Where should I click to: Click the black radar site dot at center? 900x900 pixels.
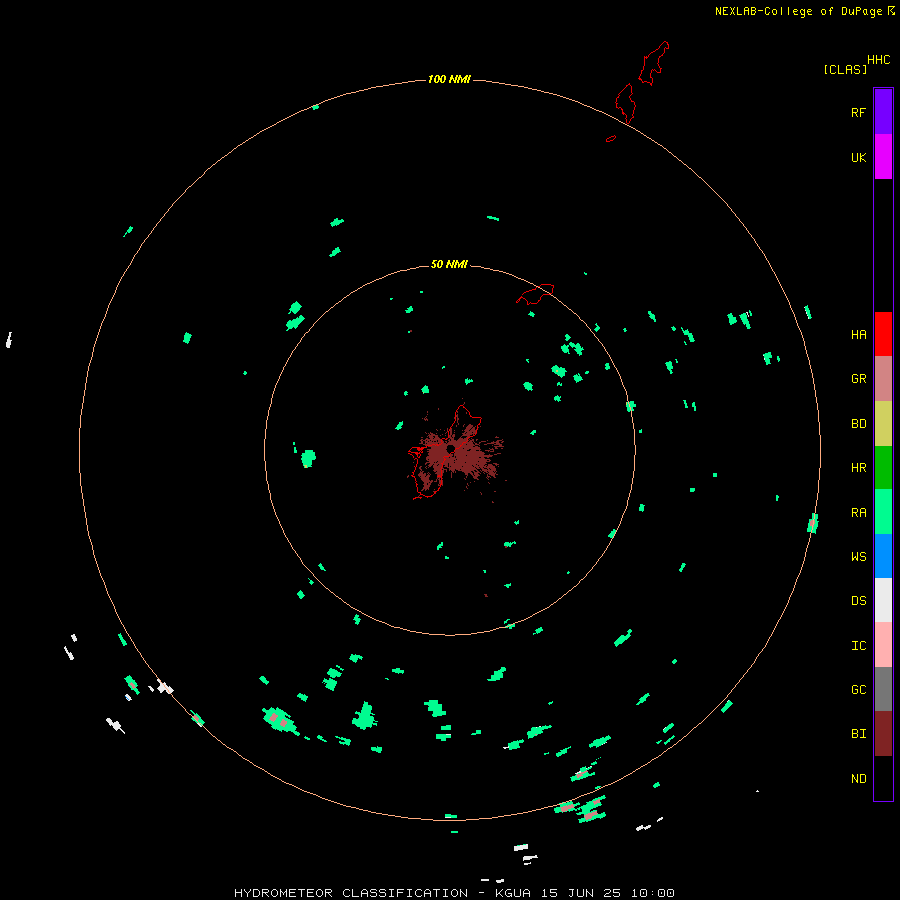[451, 448]
